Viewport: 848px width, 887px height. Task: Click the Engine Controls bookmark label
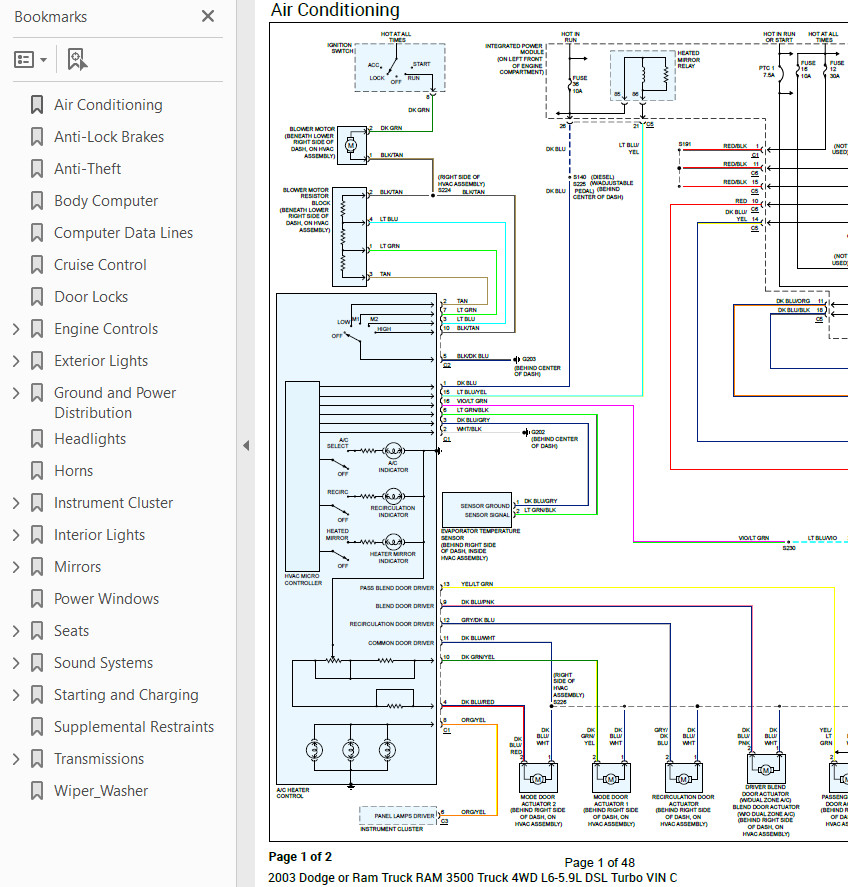(x=106, y=329)
